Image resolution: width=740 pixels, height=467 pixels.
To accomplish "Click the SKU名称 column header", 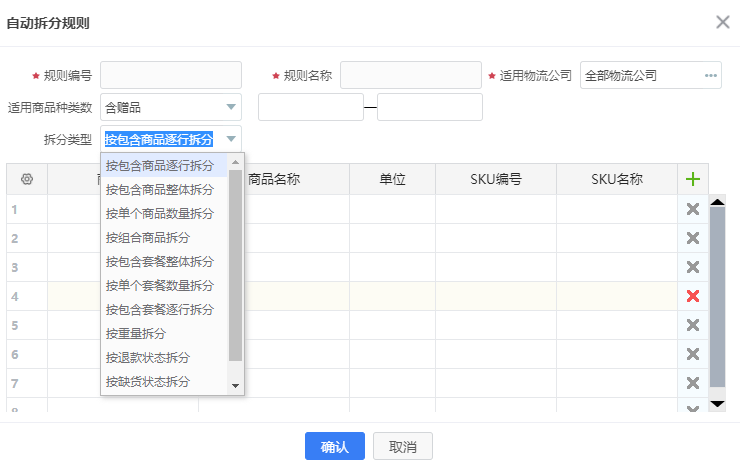I will tap(617, 179).
